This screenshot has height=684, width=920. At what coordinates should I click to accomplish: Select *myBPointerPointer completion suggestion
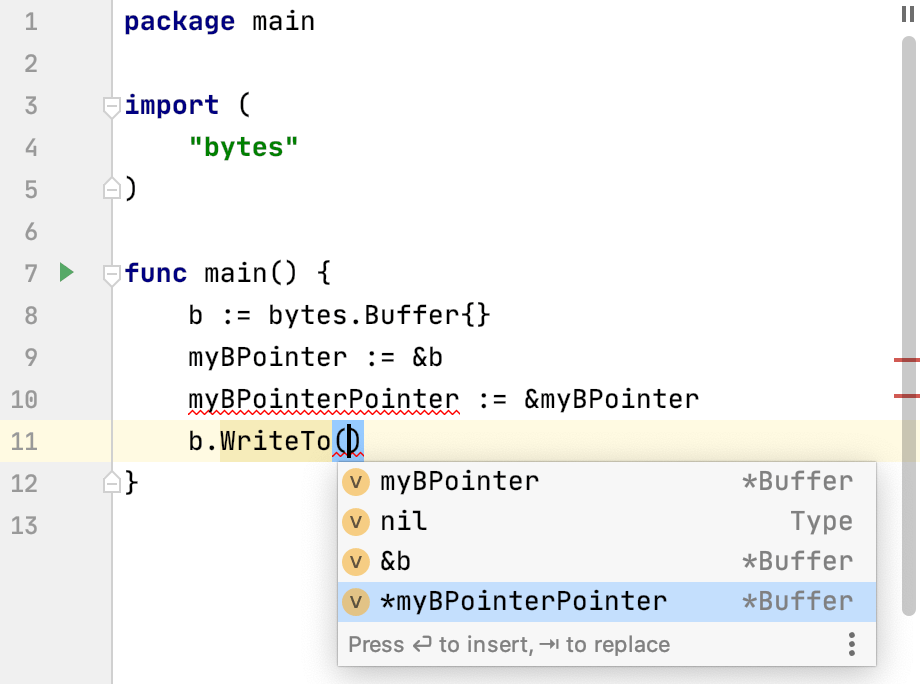[x=607, y=601]
